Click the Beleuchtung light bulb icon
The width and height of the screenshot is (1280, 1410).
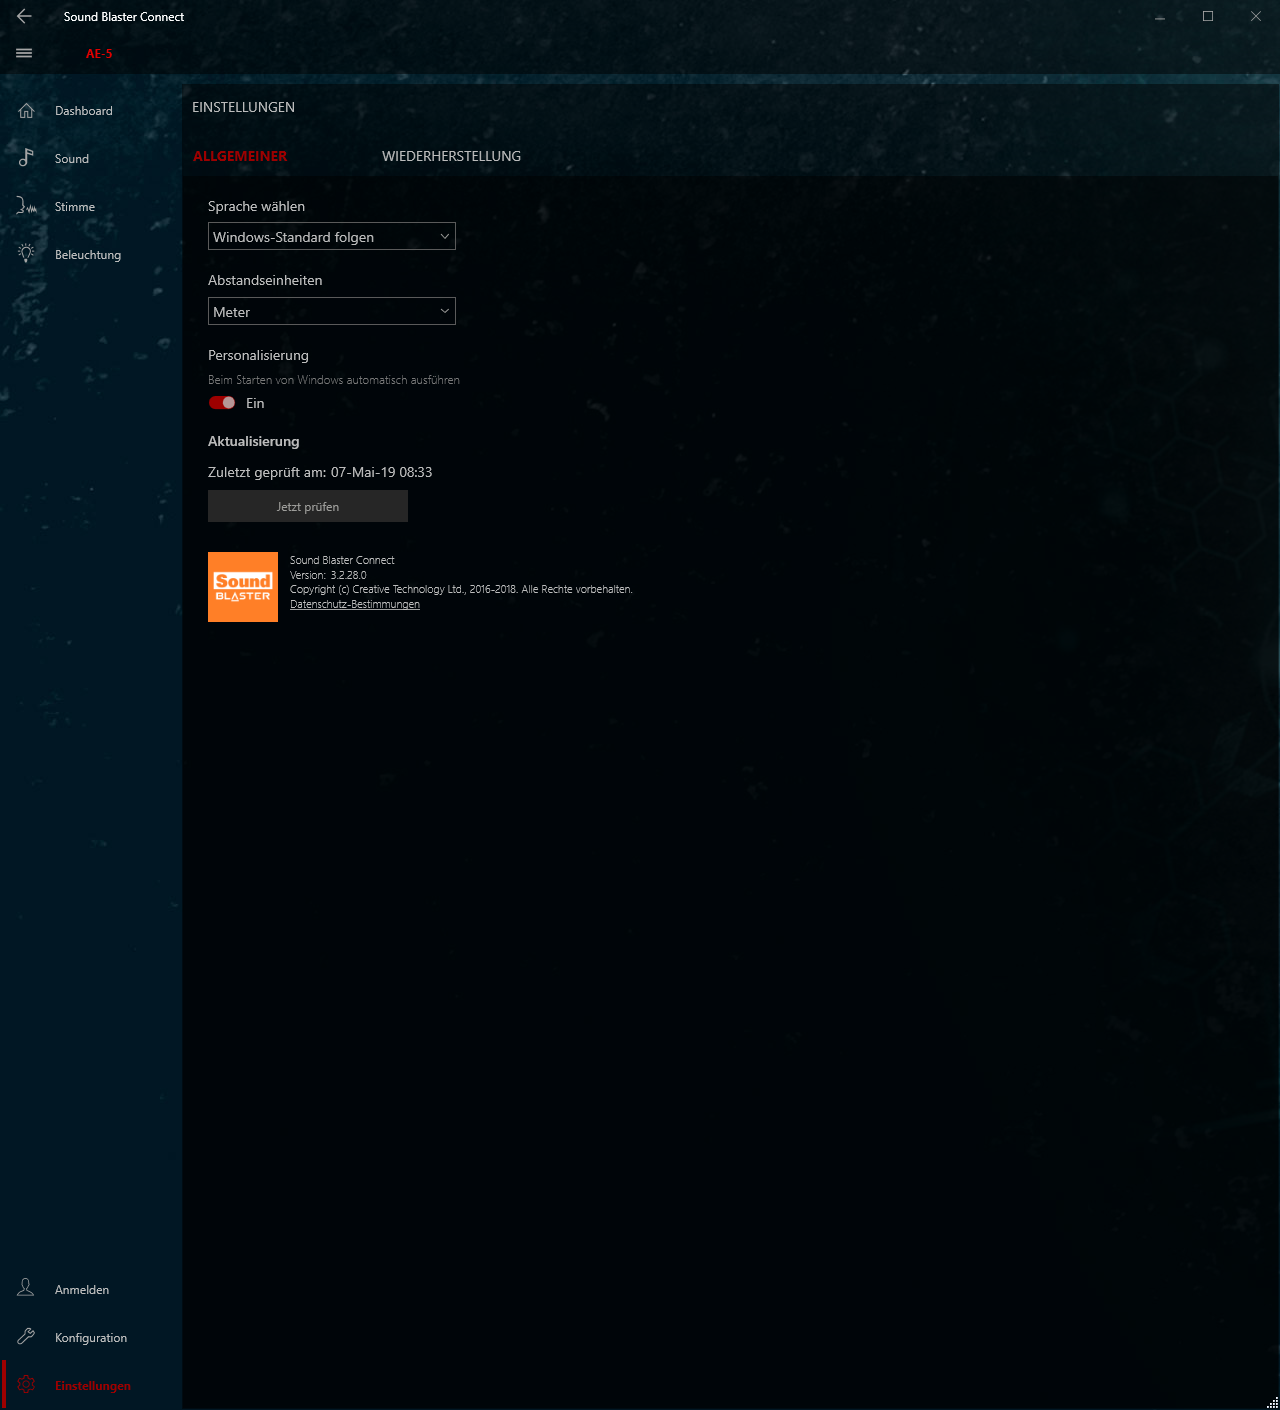[26, 253]
